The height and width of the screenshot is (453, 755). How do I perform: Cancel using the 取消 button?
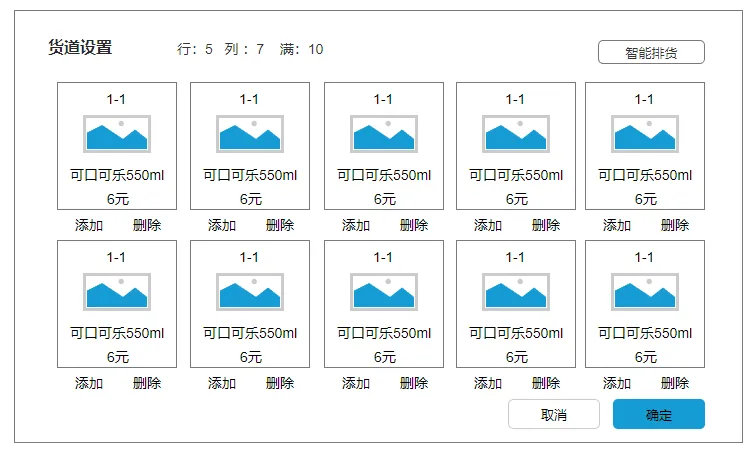(554, 414)
